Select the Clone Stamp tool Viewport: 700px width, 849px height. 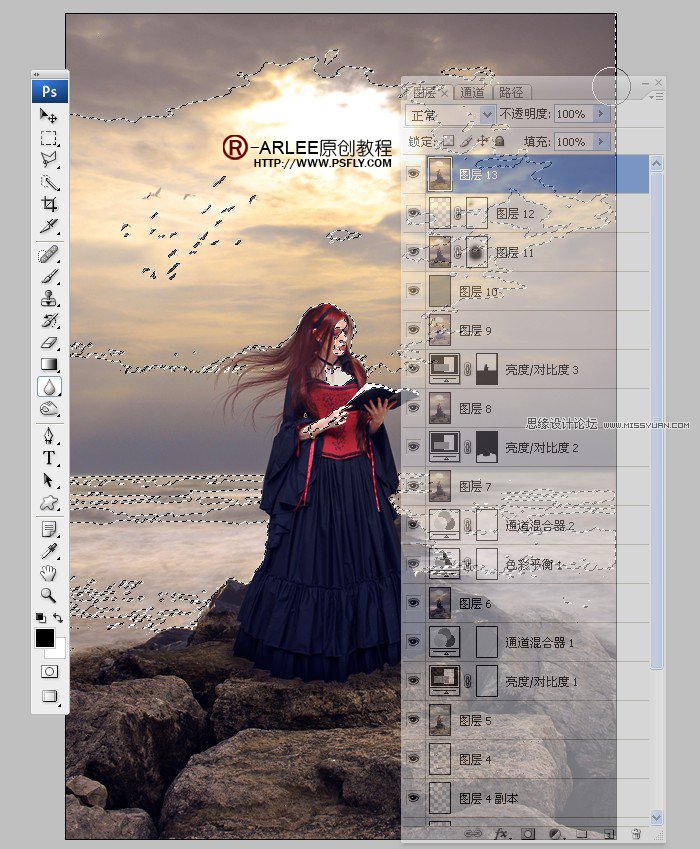(49, 298)
